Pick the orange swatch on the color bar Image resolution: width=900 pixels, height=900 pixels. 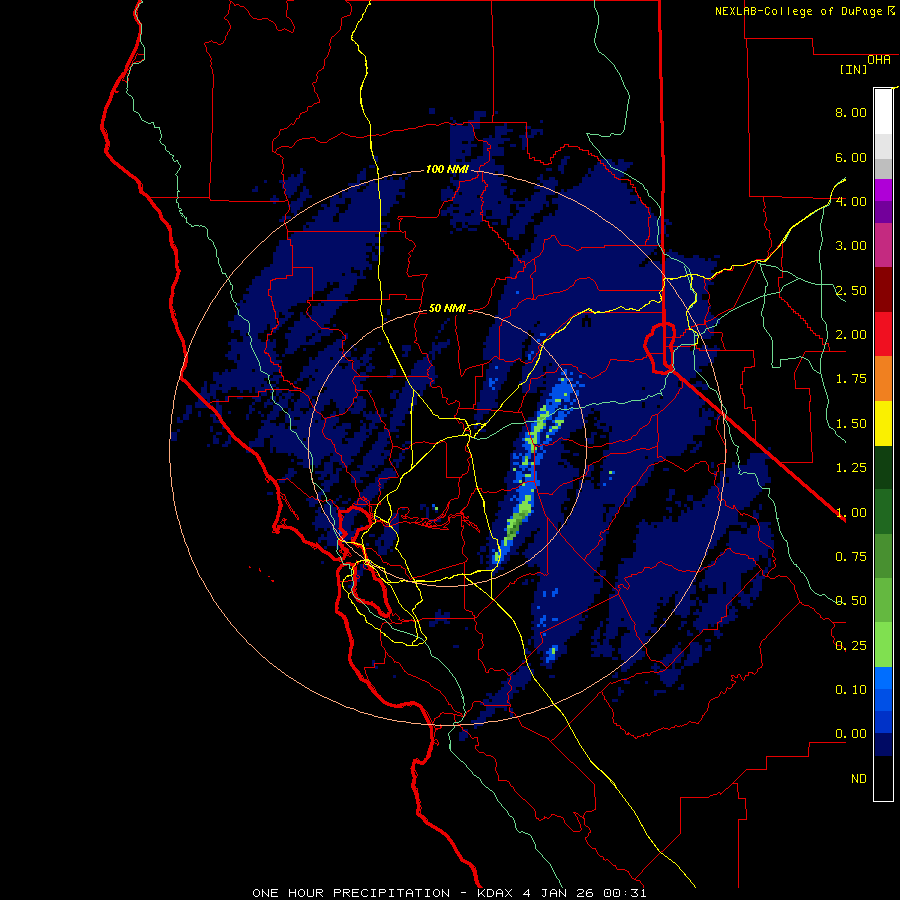click(x=883, y=379)
